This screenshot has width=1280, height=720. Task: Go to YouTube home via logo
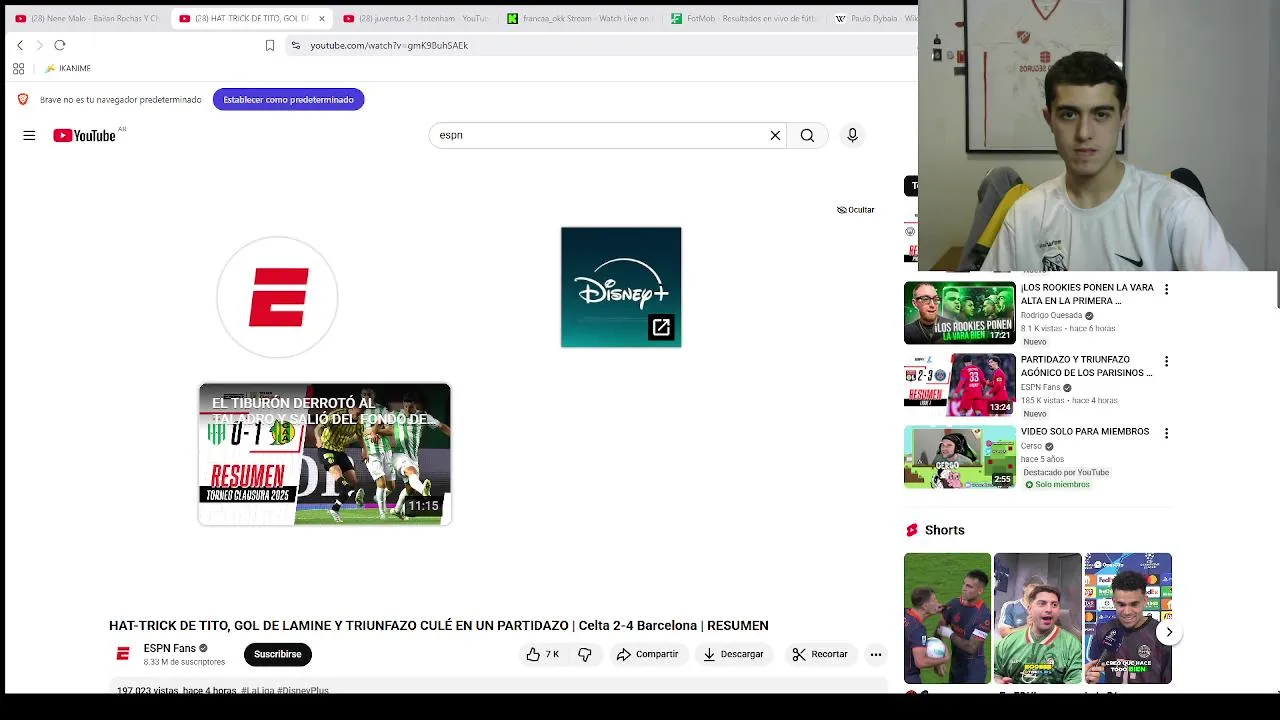[85, 135]
